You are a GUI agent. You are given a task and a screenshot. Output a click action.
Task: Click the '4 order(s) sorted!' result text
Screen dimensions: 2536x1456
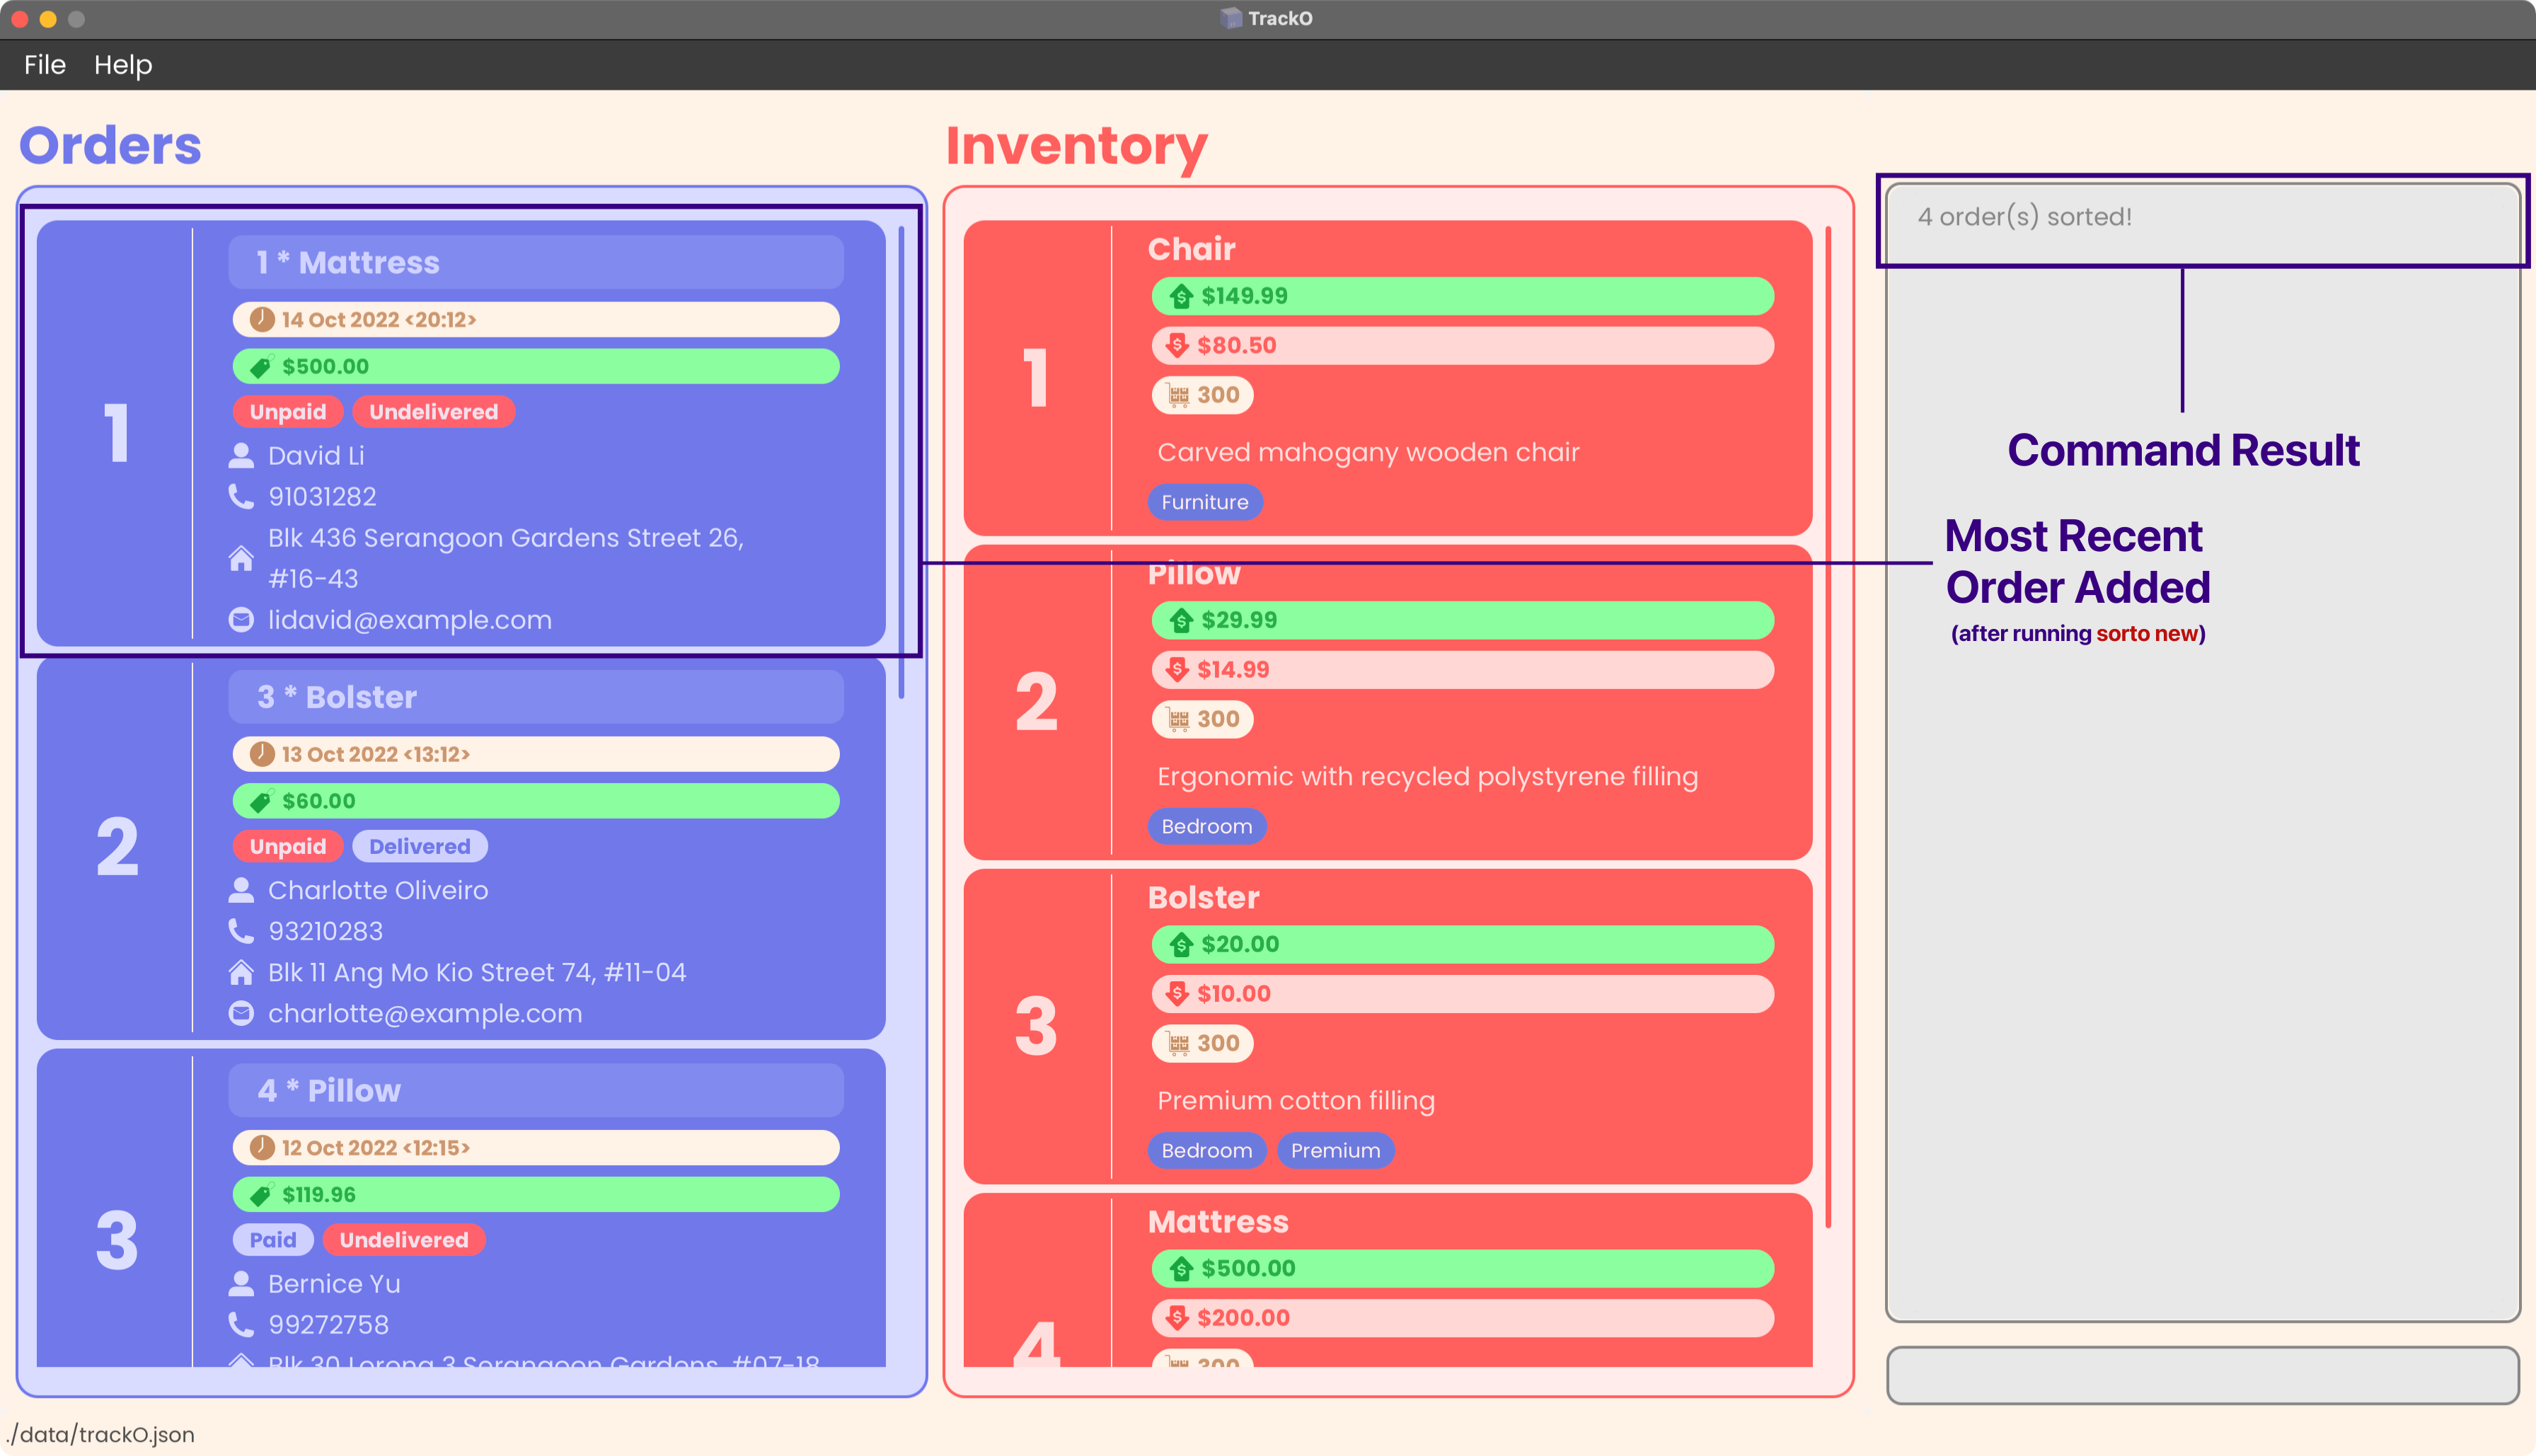pyautogui.click(x=2024, y=217)
